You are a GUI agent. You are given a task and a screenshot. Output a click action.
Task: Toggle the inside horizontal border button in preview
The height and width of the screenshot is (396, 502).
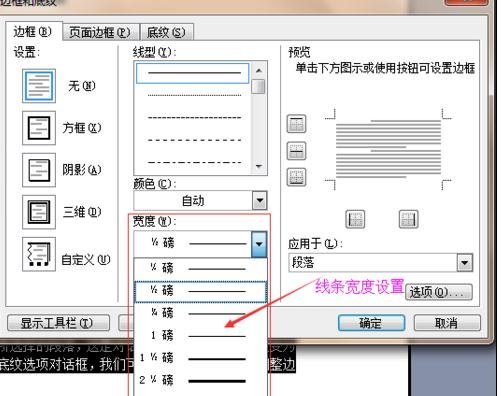click(296, 151)
